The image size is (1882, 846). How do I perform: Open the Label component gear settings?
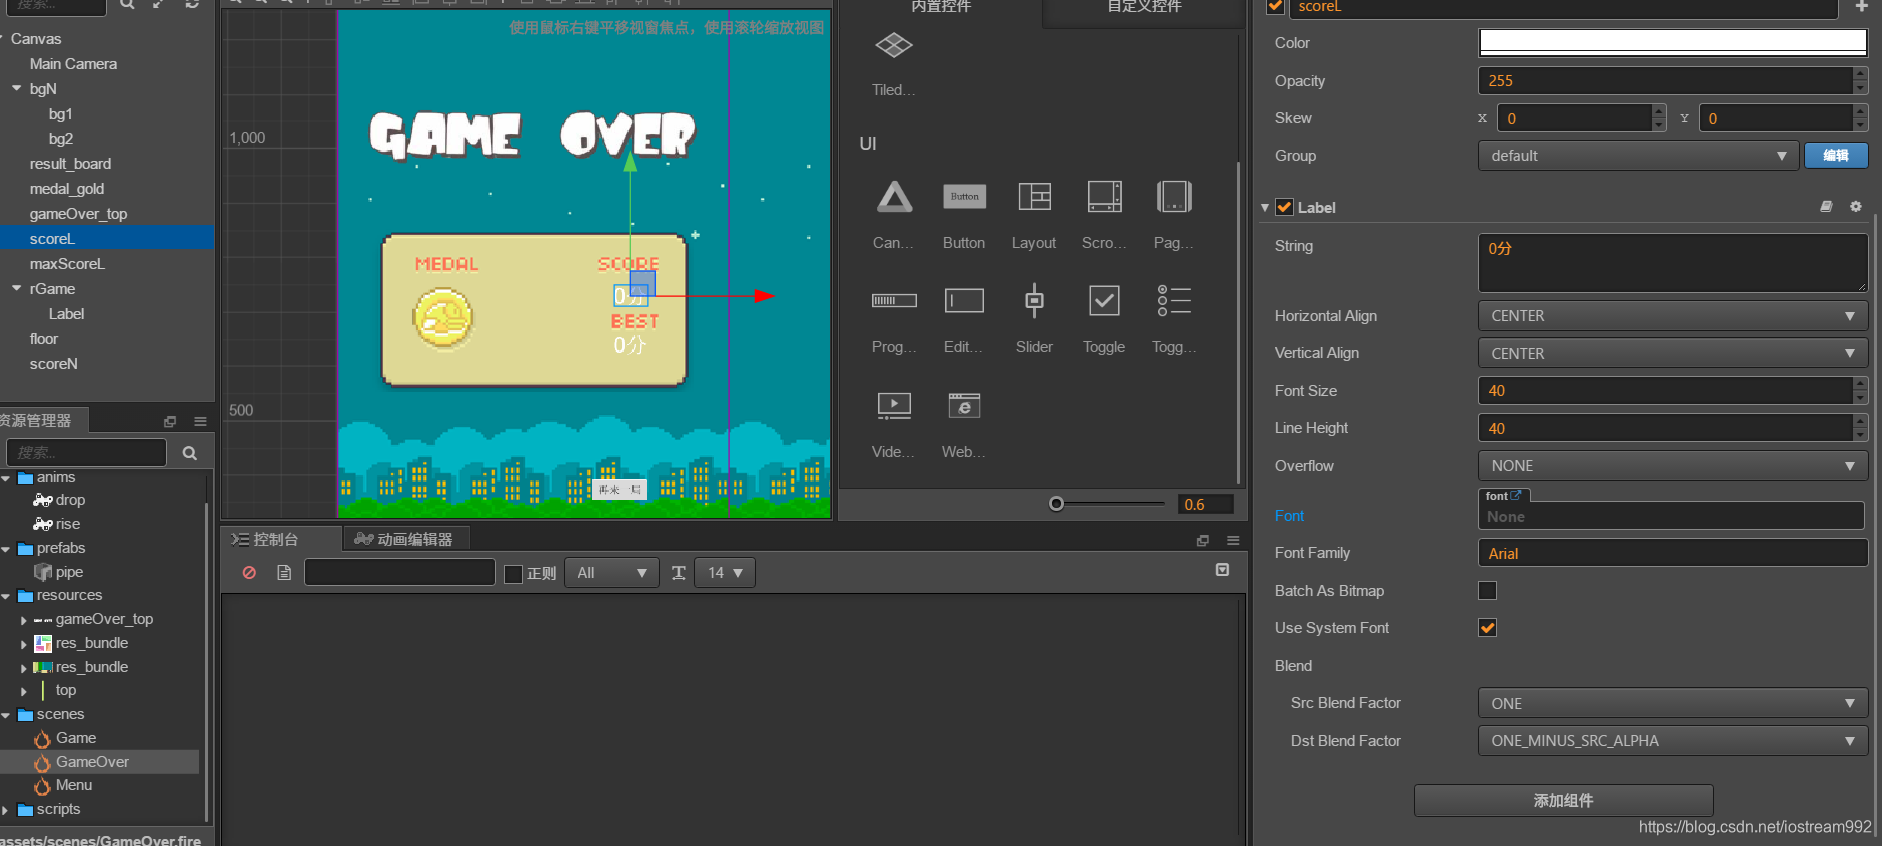pyautogui.click(x=1856, y=207)
